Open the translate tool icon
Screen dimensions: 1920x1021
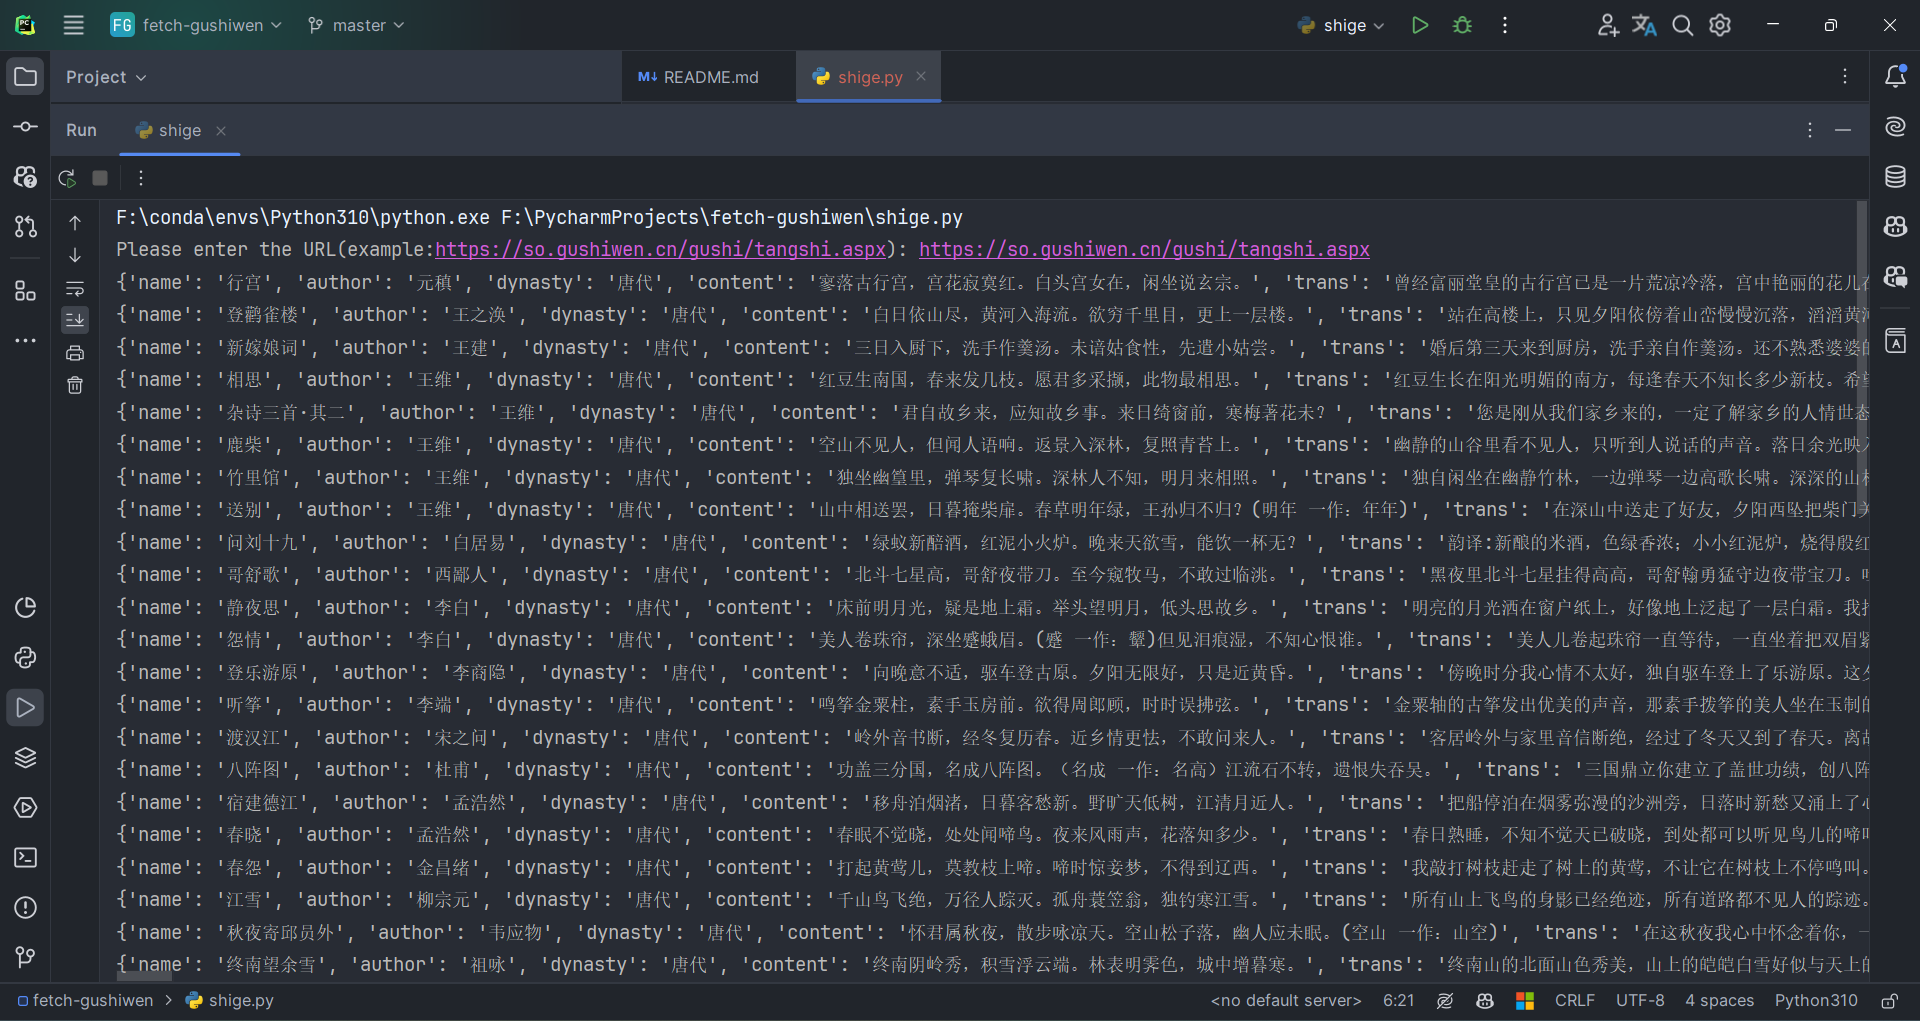pyautogui.click(x=1644, y=25)
